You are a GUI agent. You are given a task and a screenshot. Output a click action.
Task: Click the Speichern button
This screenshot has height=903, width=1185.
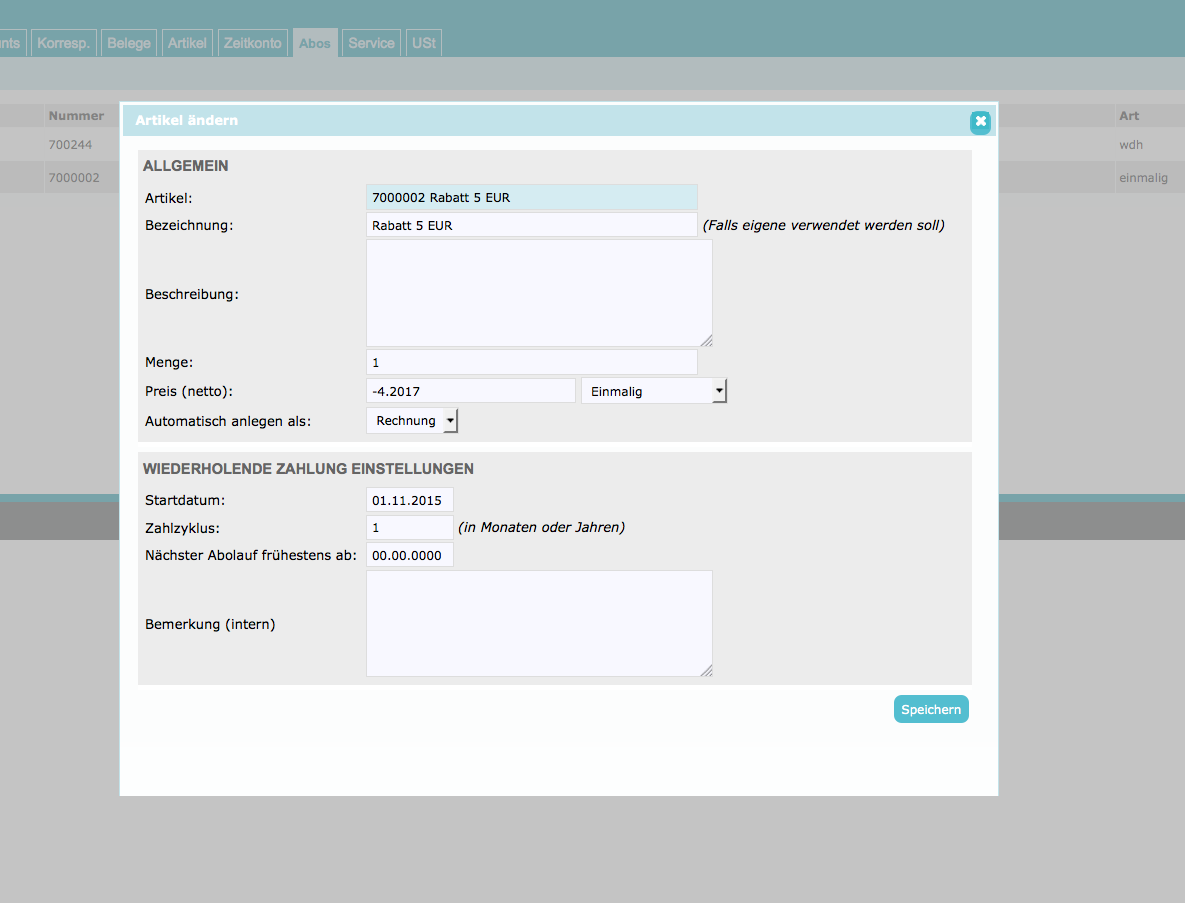point(931,709)
